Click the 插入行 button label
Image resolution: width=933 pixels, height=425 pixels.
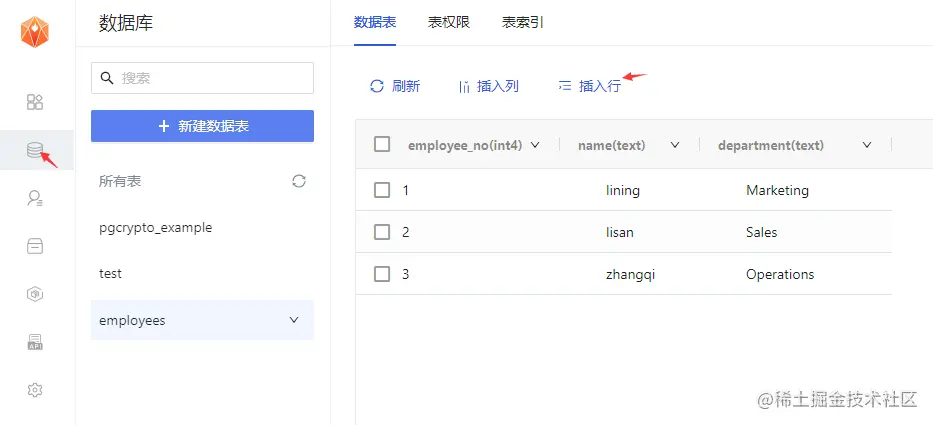pyautogui.click(x=600, y=86)
